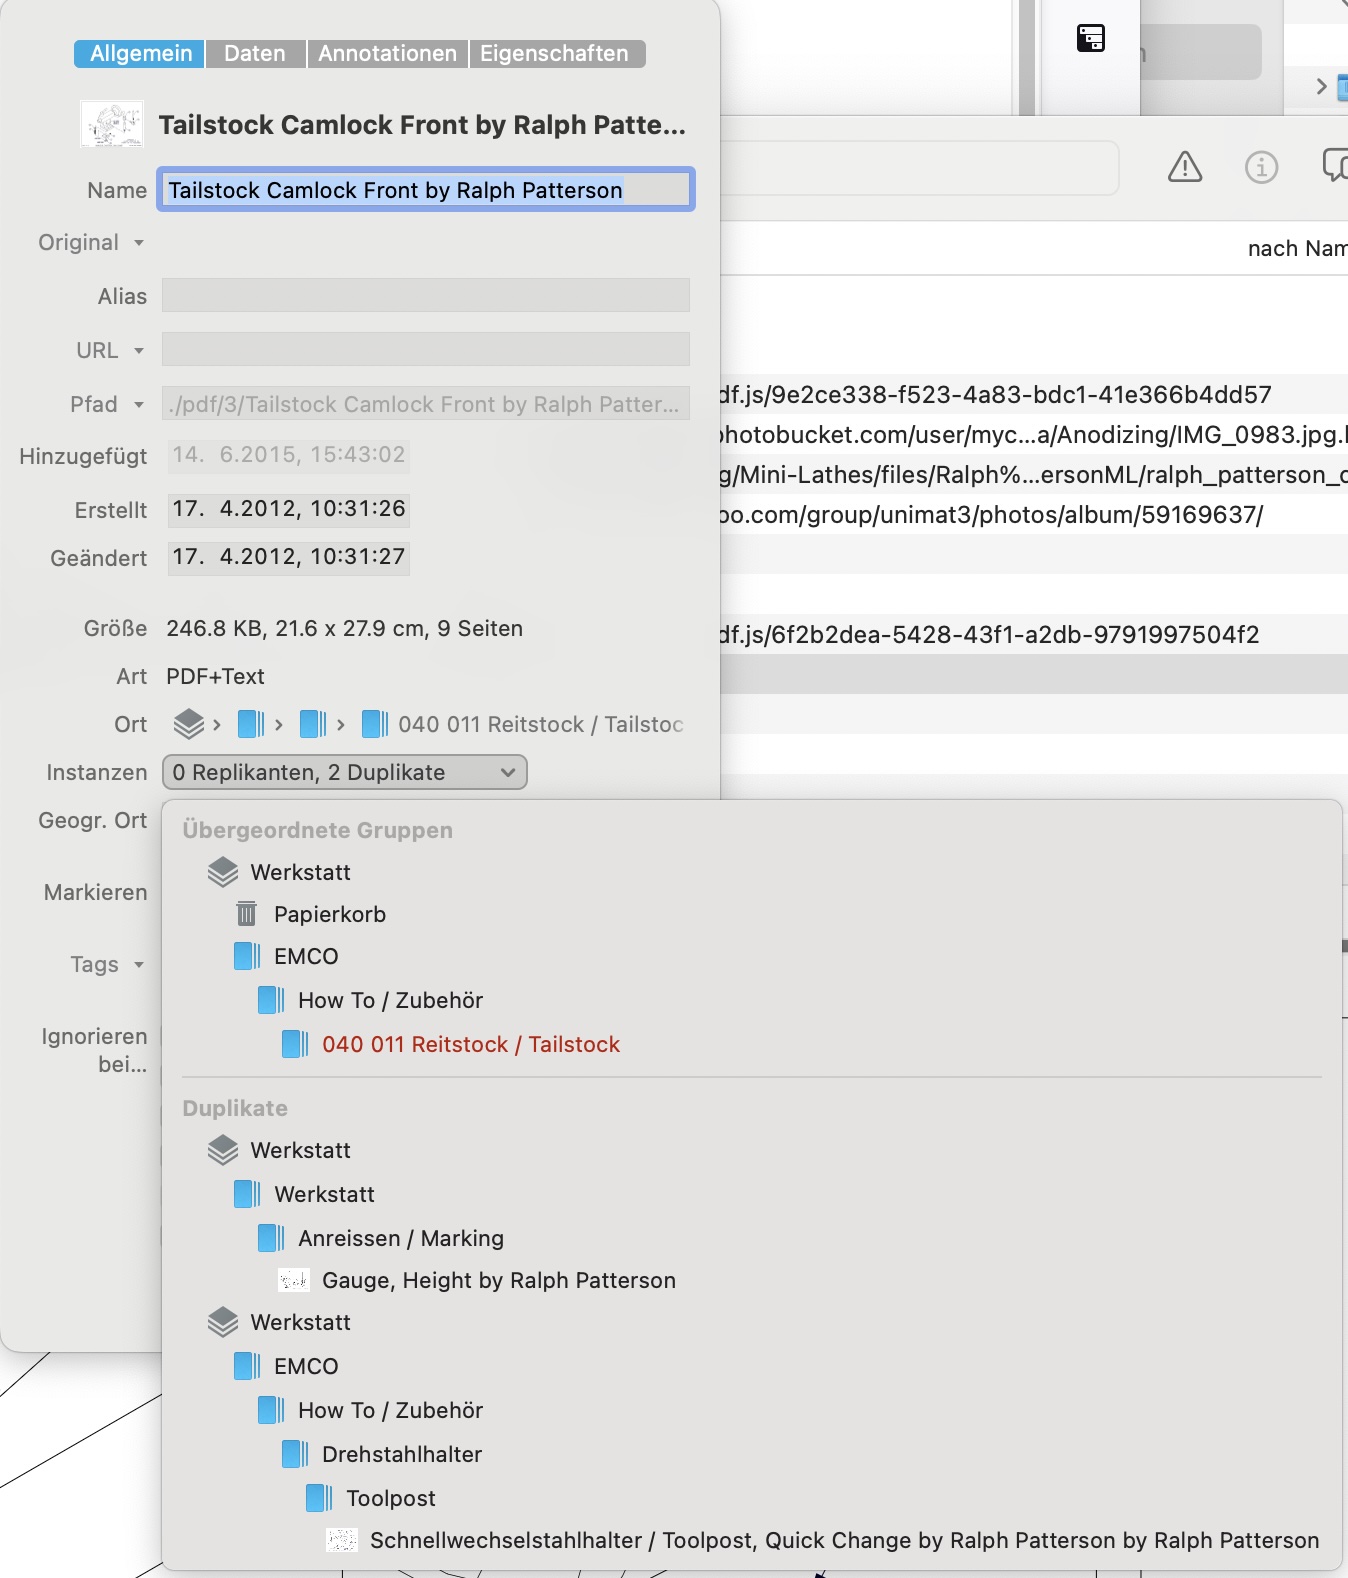The image size is (1348, 1578).
Task: Open the Tags dropdown arrow
Action: [x=139, y=965]
